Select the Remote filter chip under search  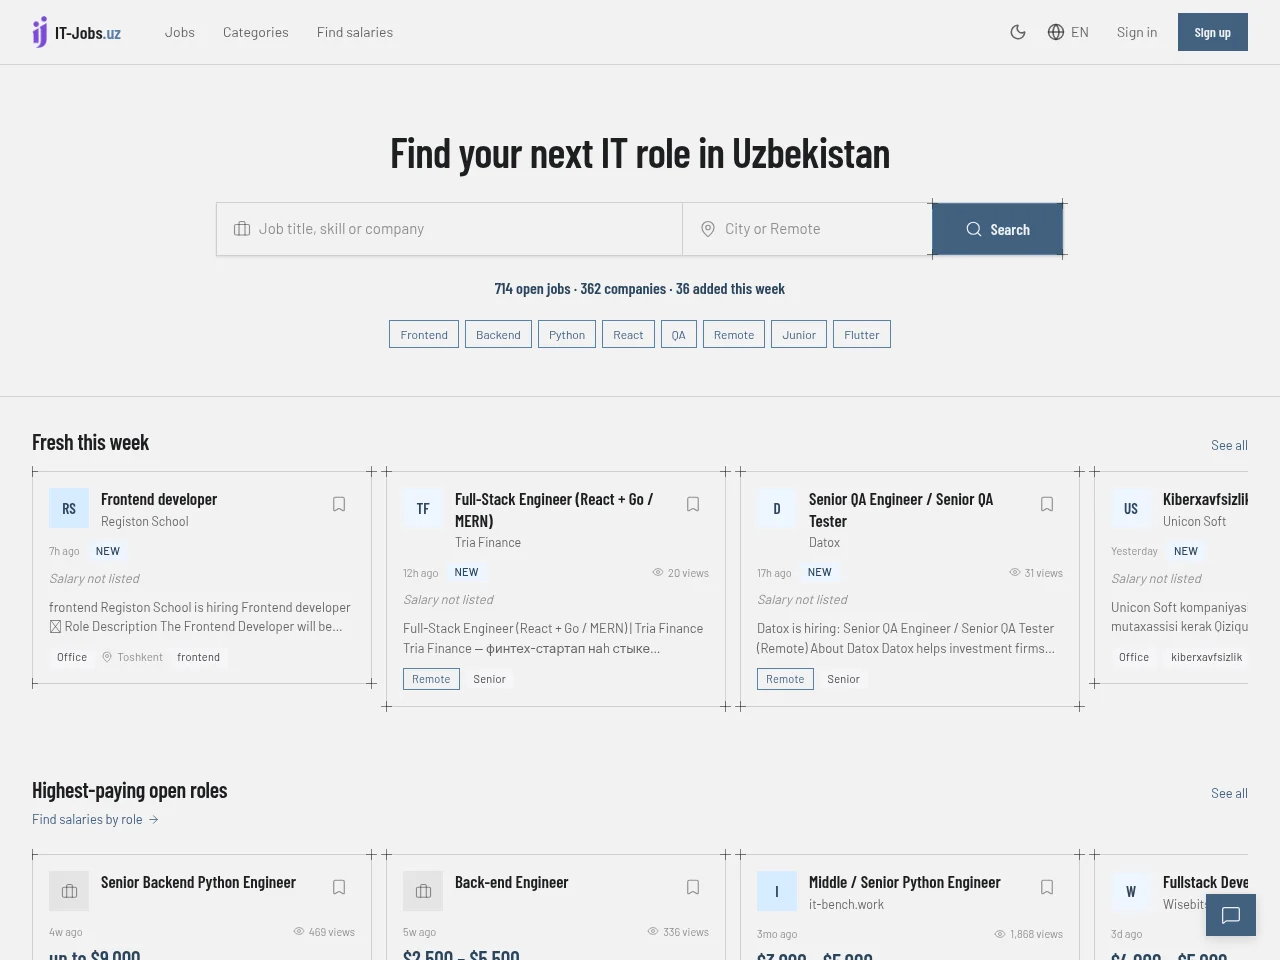click(734, 334)
